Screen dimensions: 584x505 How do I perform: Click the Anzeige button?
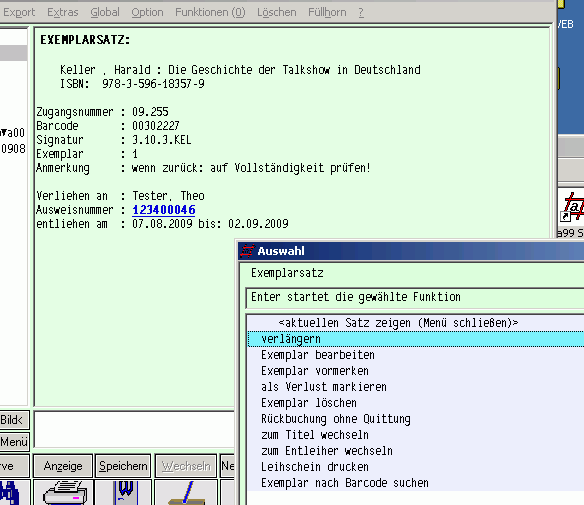[x=63, y=466]
